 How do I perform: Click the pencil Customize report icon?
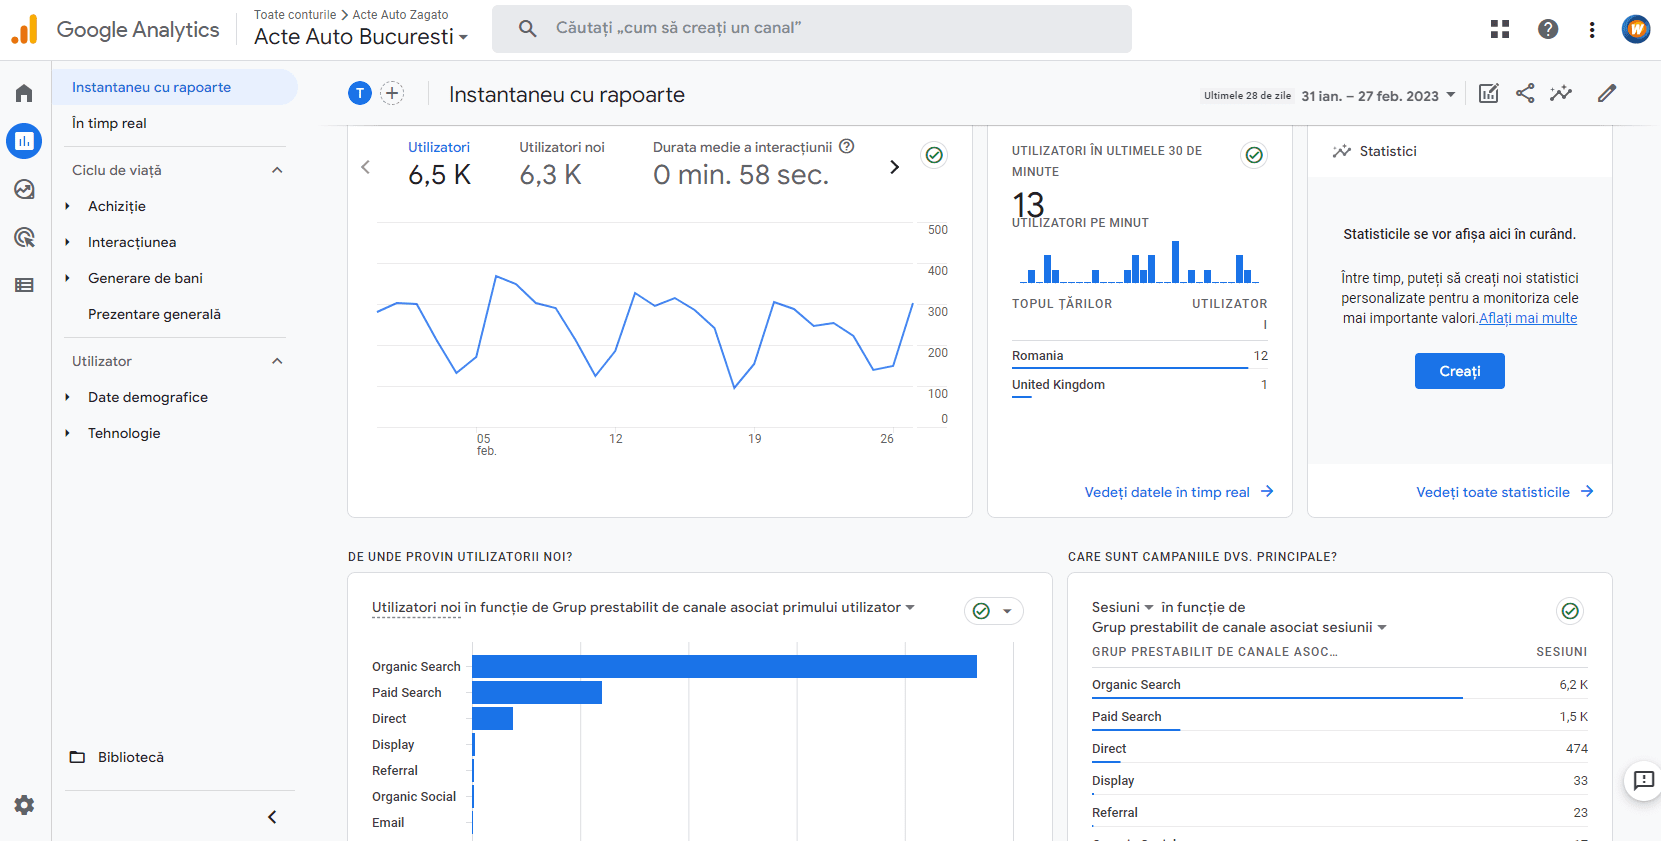pos(1606,94)
